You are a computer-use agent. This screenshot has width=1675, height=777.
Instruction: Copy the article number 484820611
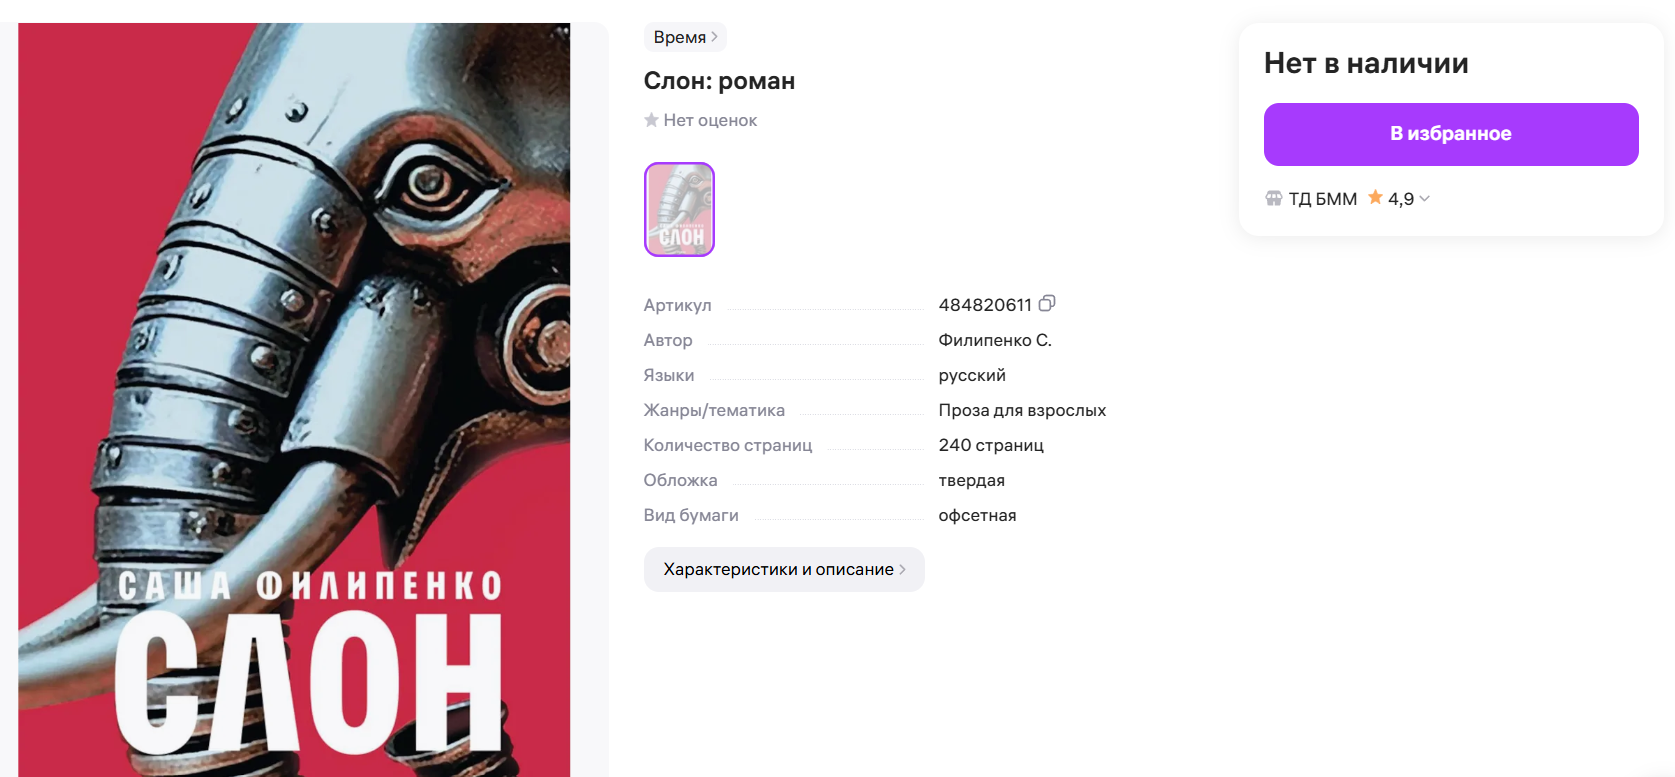coord(1047,303)
